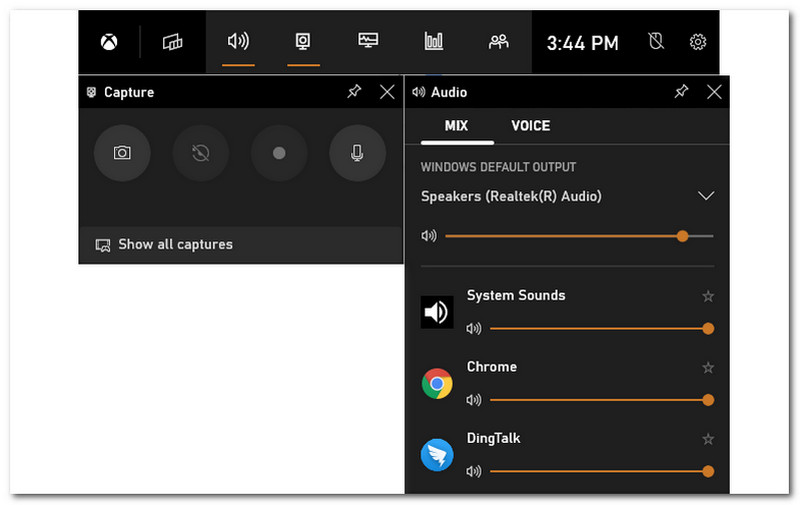
Task: Mute Chrome volume icon
Action: (x=474, y=400)
